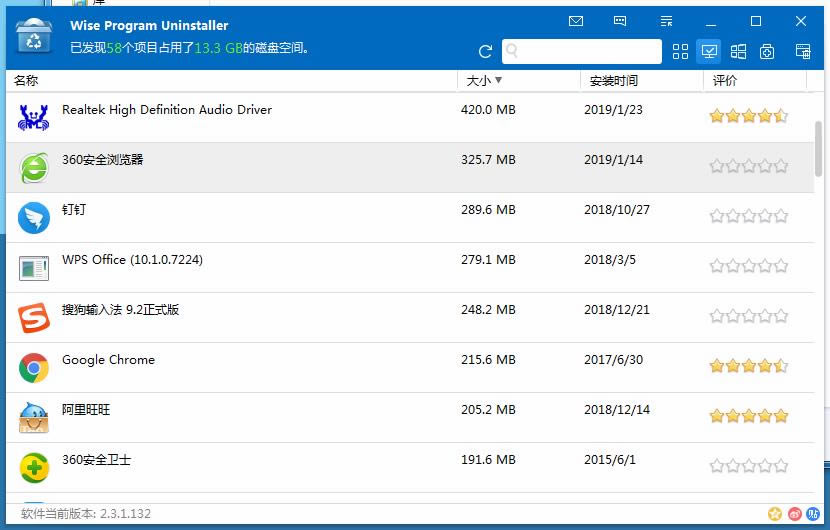830x530 pixels.
Task: Select the monitor desktop-programs view icon
Action: (x=709, y=51)
